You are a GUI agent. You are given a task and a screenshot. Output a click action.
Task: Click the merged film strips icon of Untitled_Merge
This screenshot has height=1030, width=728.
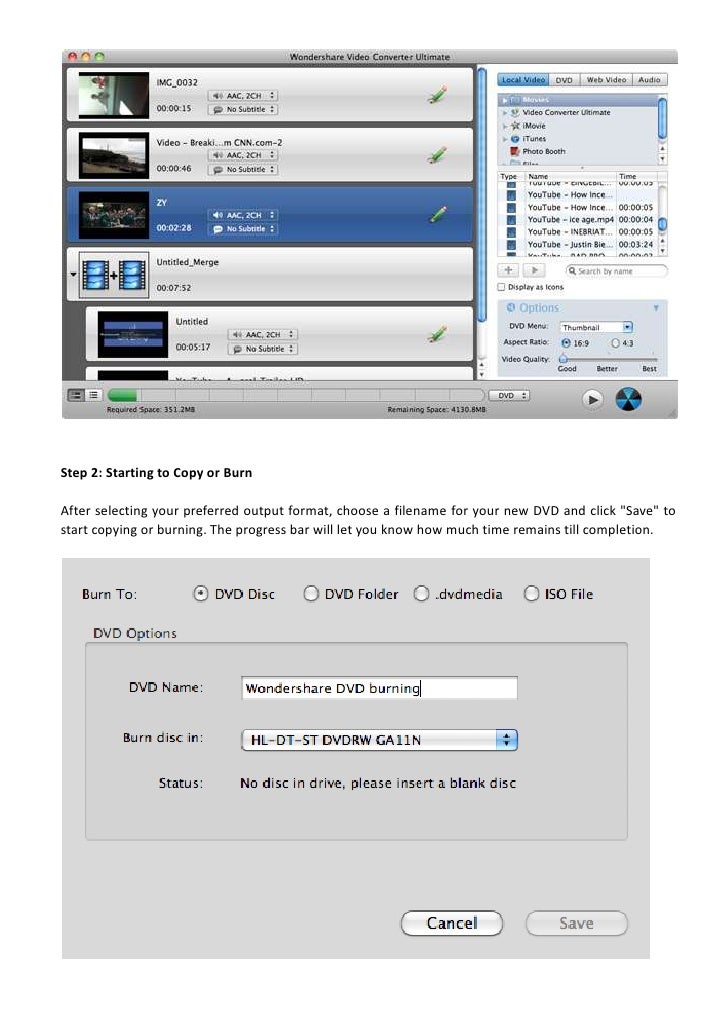pyautogui.click(x=114, y=275)
